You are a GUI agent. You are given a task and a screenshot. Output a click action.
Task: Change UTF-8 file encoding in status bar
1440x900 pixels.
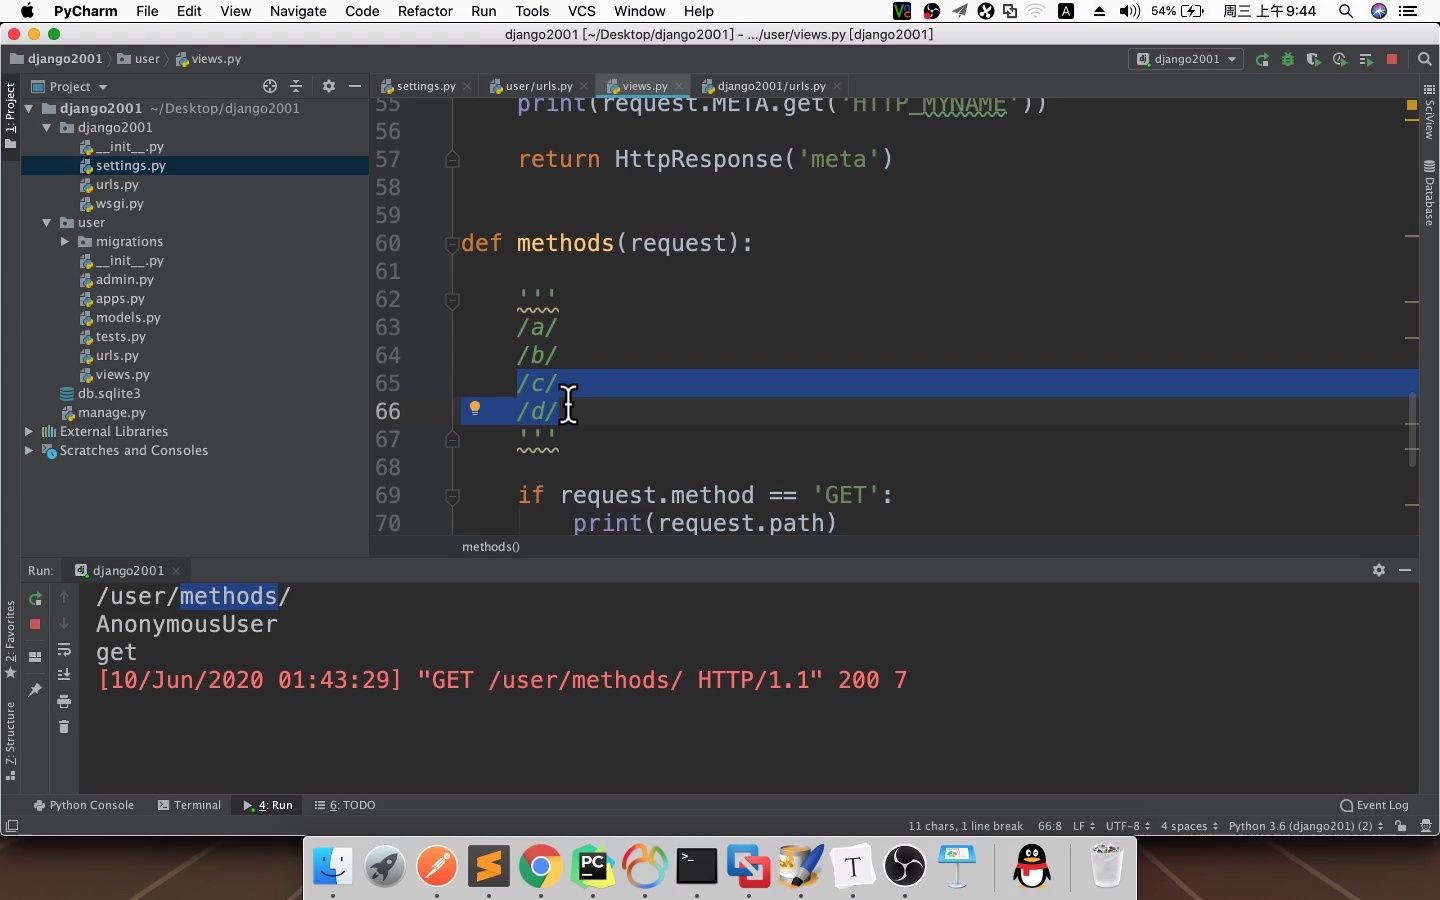pos(1128,826)
